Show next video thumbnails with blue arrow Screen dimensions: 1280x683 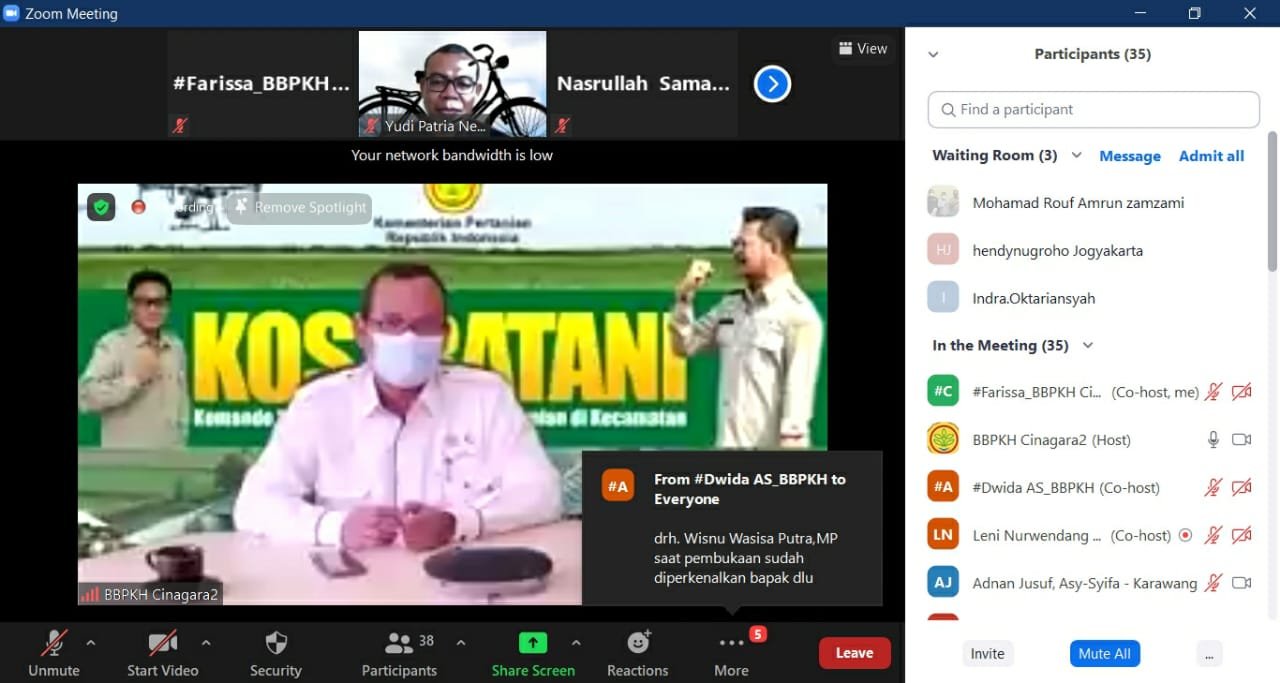[772, 84]
